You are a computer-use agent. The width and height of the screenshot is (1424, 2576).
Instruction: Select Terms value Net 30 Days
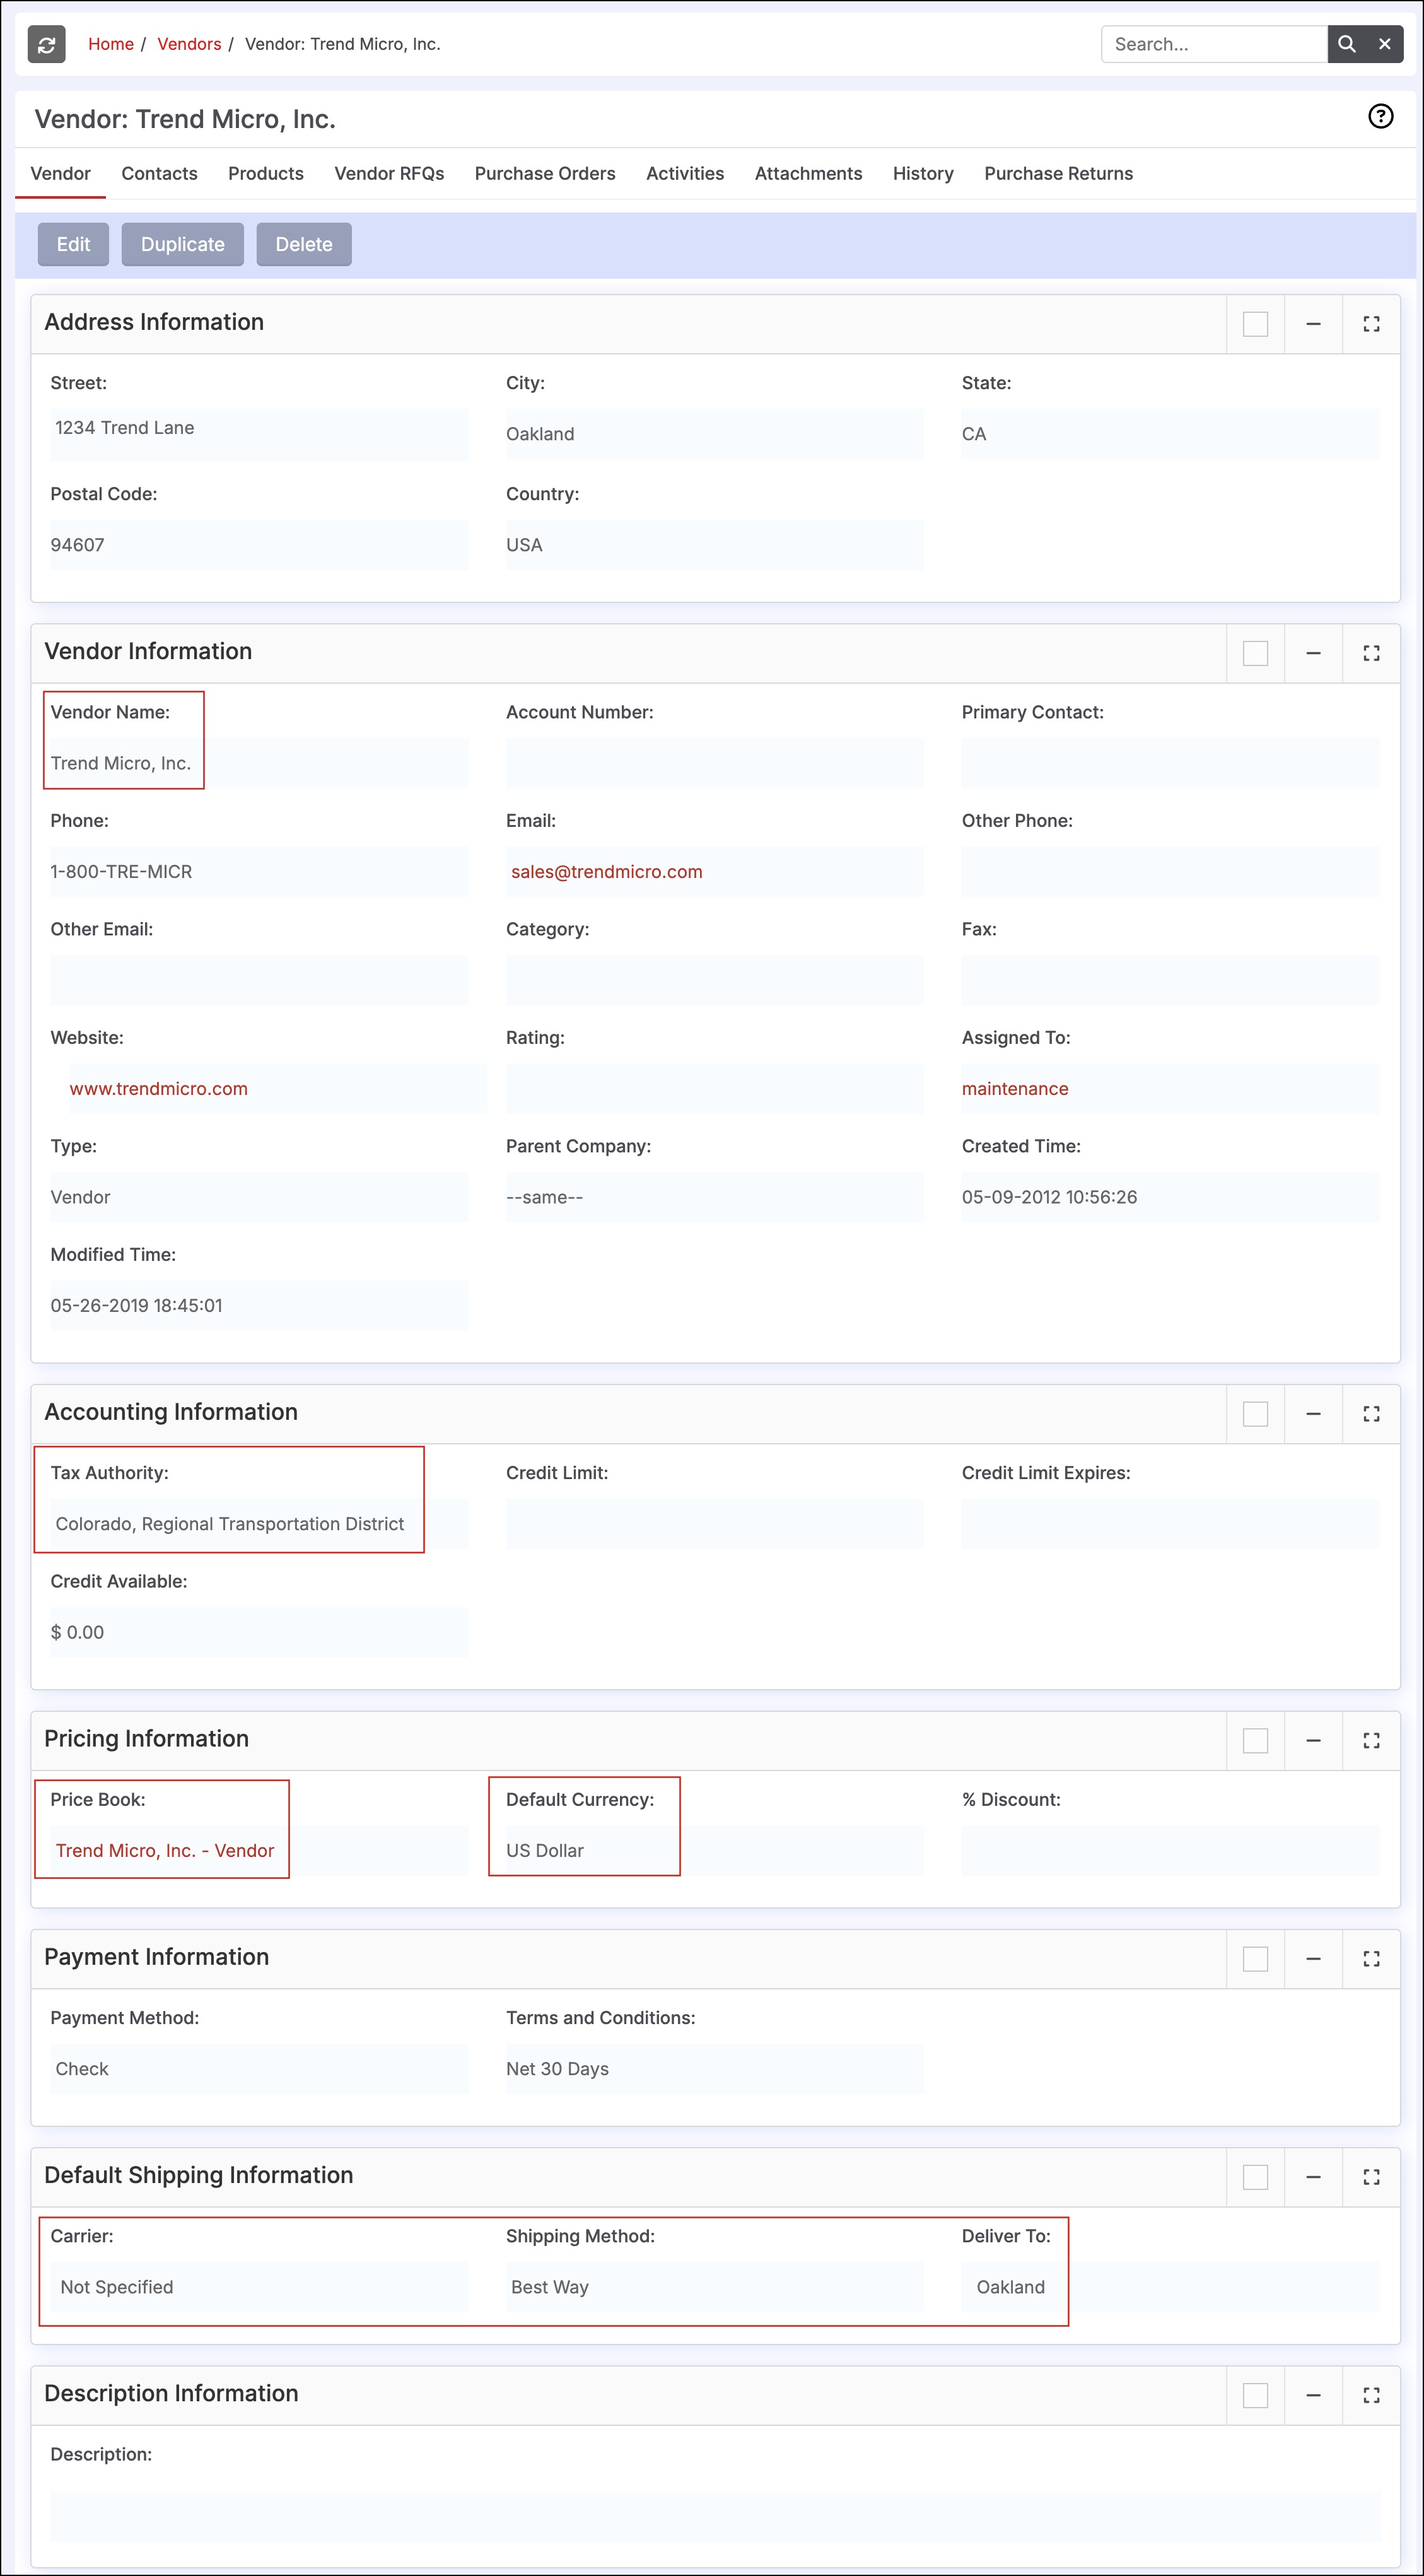pyautogui.click(x=557, y=2069)
